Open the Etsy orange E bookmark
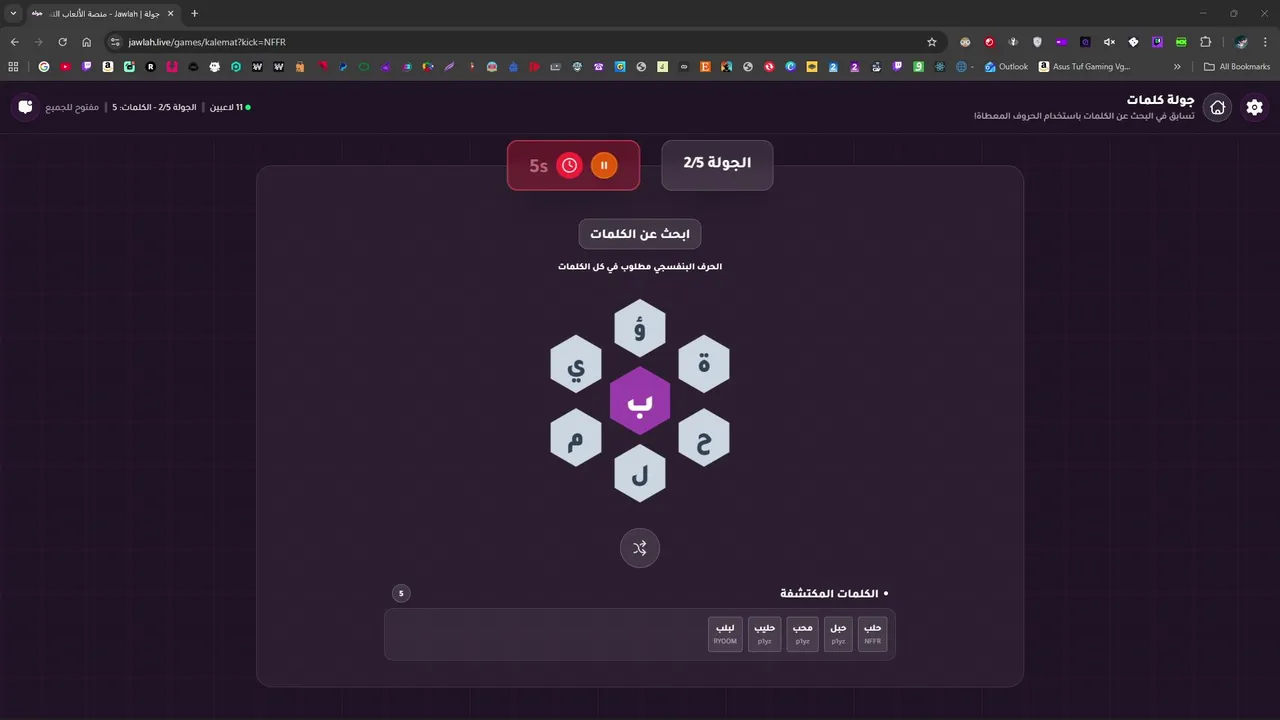 [x=705, y=67]
